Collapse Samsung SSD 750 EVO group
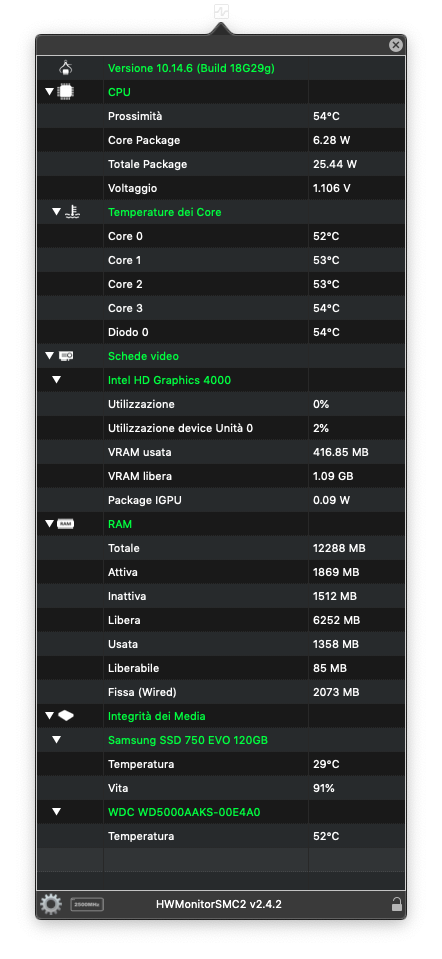Screen dimensions: 442x959 click(x=57, y=739)
